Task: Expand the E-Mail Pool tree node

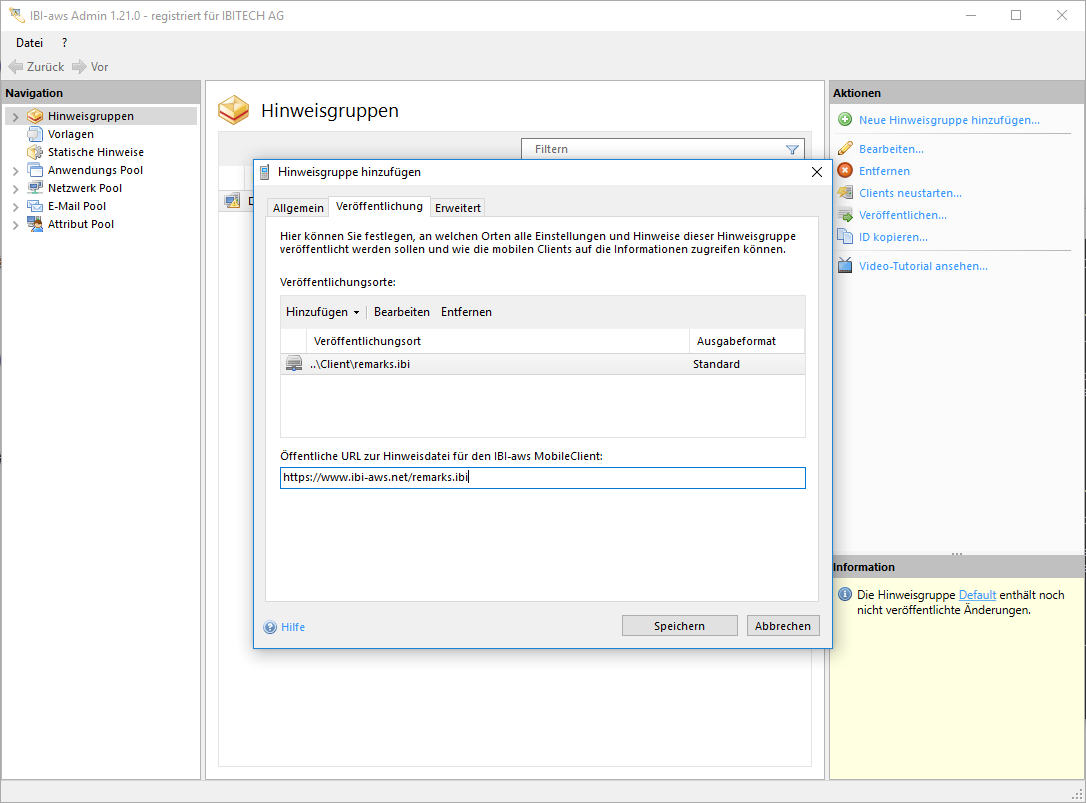Action: tap(15, 207)
